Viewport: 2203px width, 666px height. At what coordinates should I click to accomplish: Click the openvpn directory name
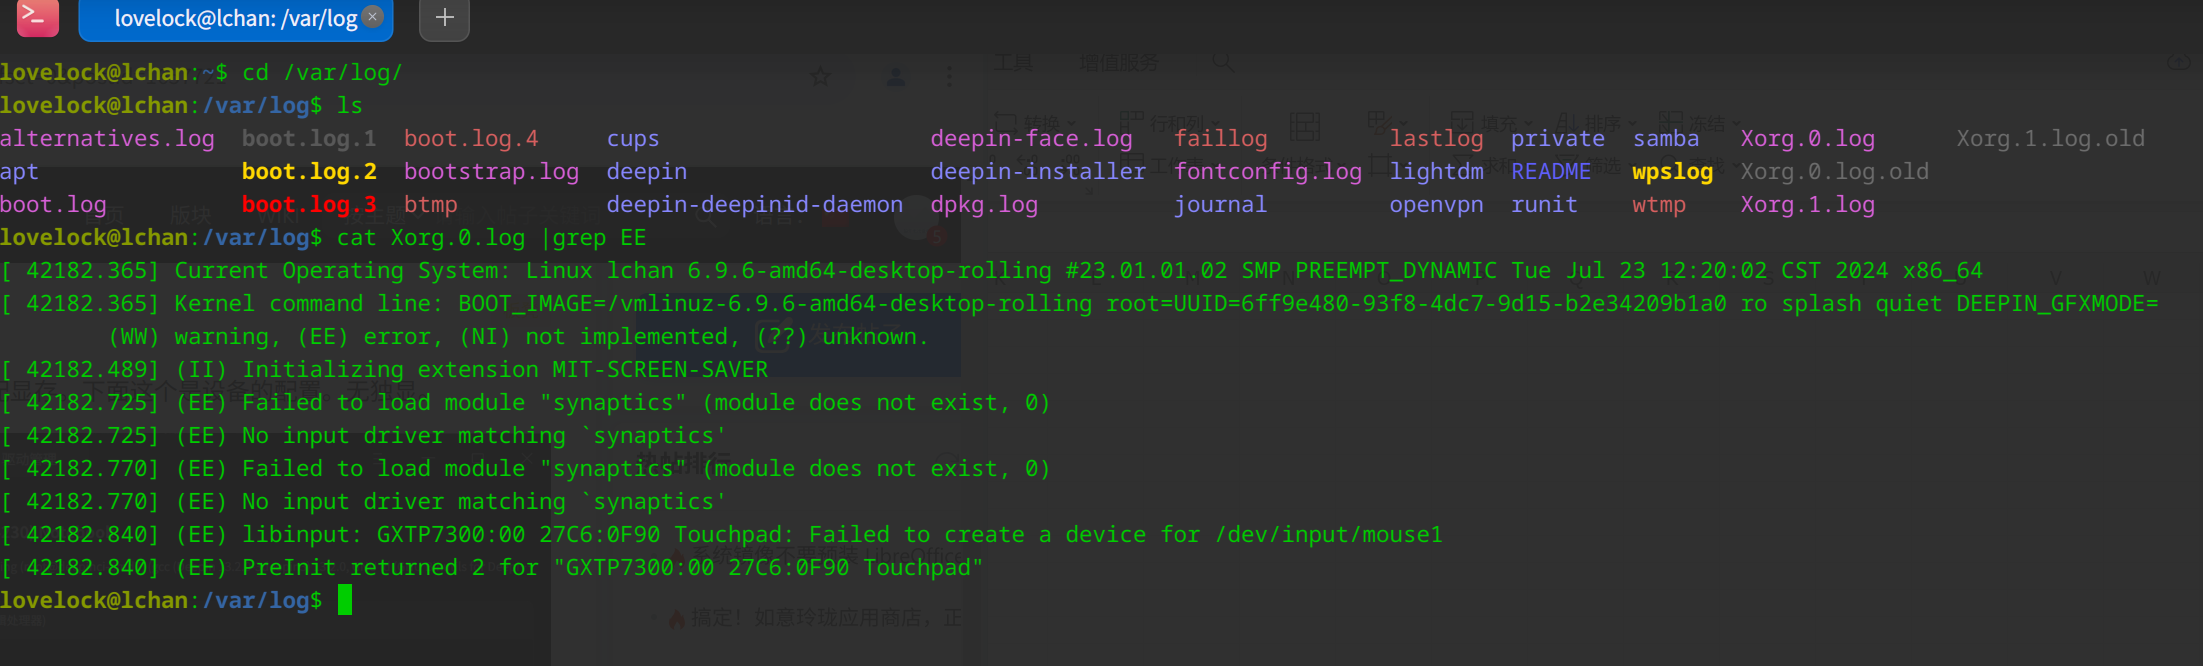(x=1436, y=205)
